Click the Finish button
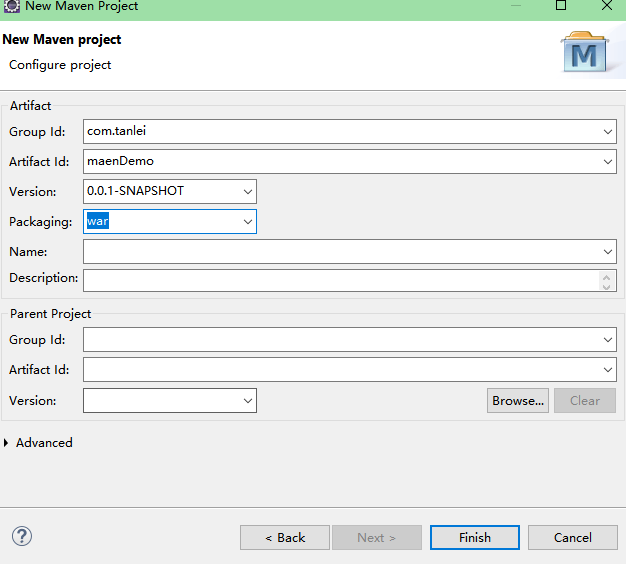The width and height of the screenshot is (626, 564). point(475,538)
